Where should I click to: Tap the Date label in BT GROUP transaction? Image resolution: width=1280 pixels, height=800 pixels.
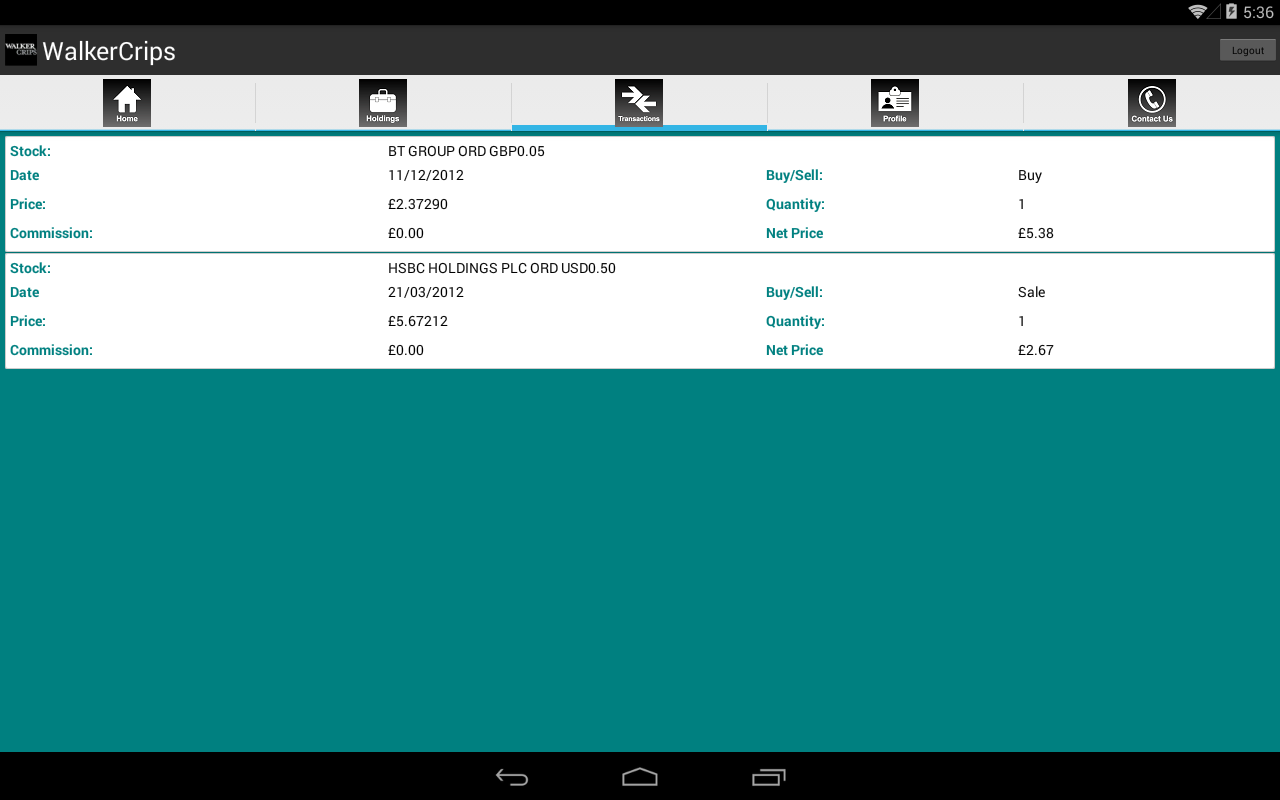[25, 175]
